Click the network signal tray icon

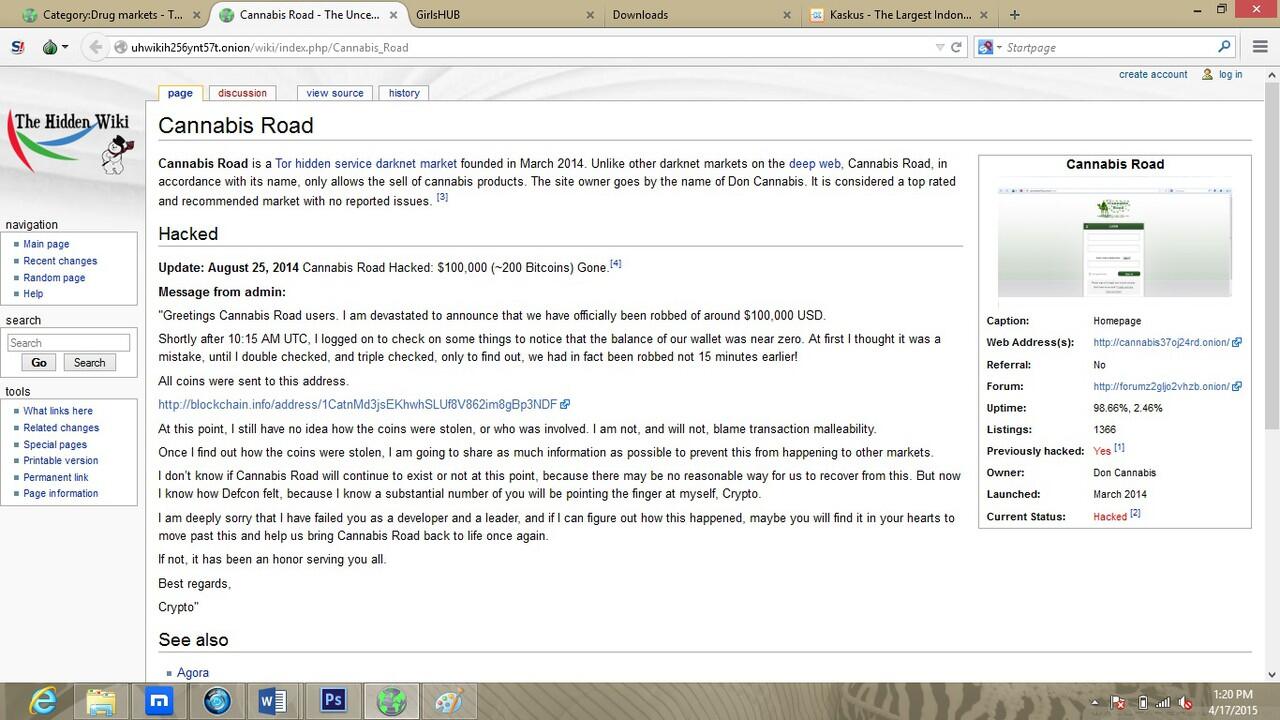point(1164,703)
